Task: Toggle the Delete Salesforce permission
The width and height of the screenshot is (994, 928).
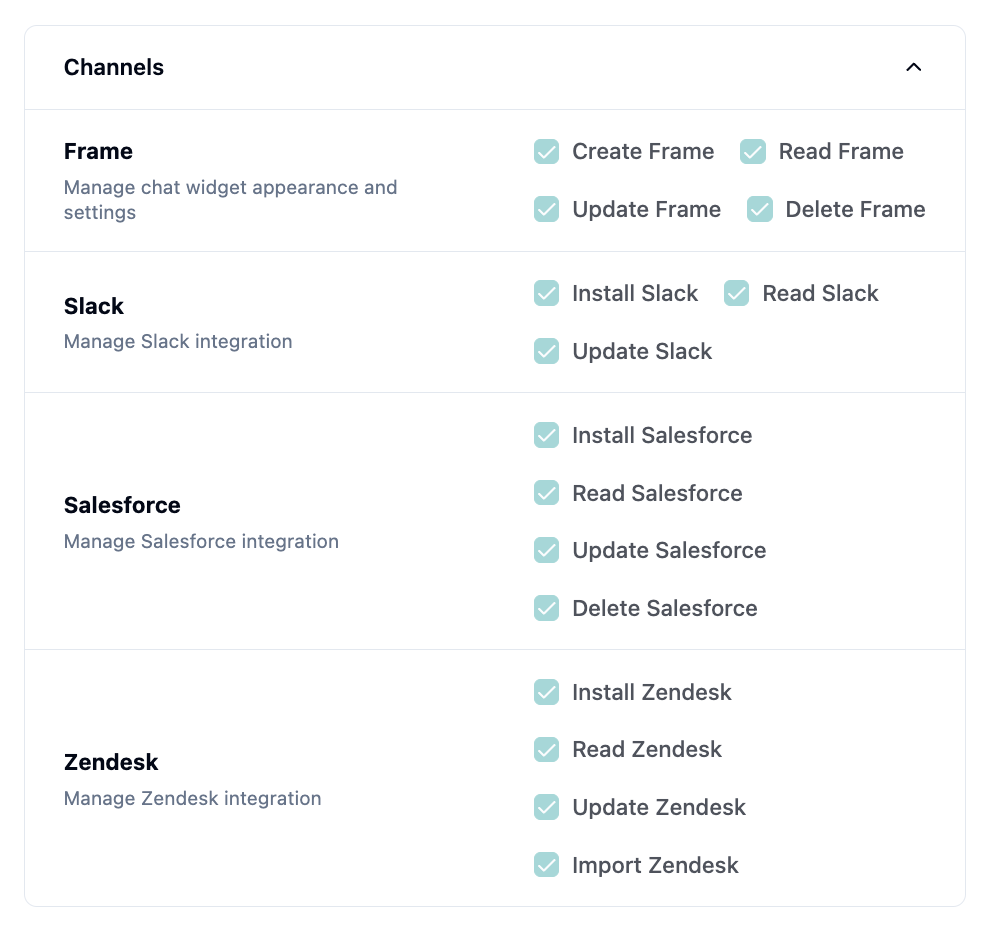Action: click(x=546, y=608)
